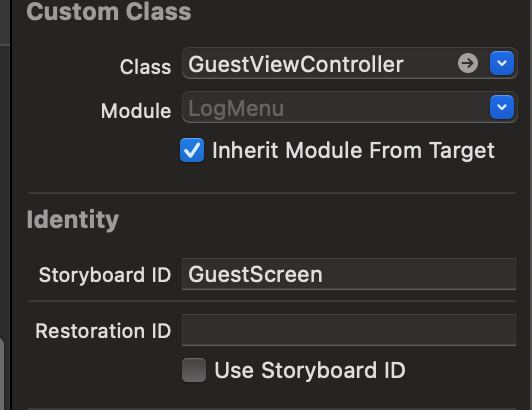Select the Module label text
This screenshot has width=532, height=410.
[x=136, y=111]
